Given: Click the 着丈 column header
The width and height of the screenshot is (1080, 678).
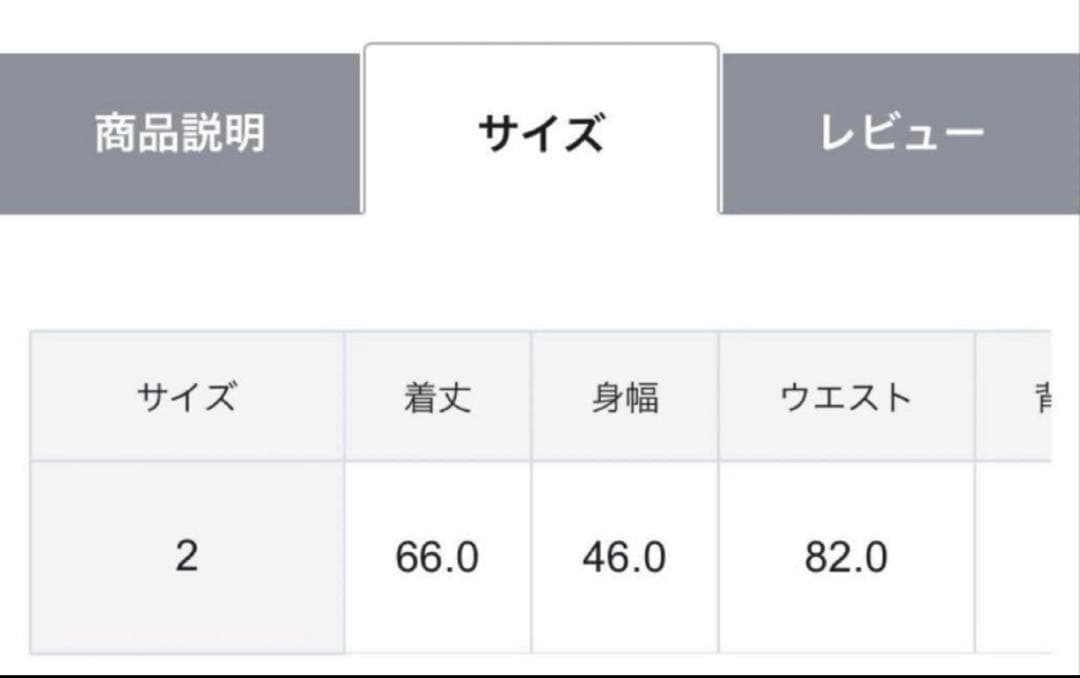Looking at the screenshot, I should coord(437,395).
